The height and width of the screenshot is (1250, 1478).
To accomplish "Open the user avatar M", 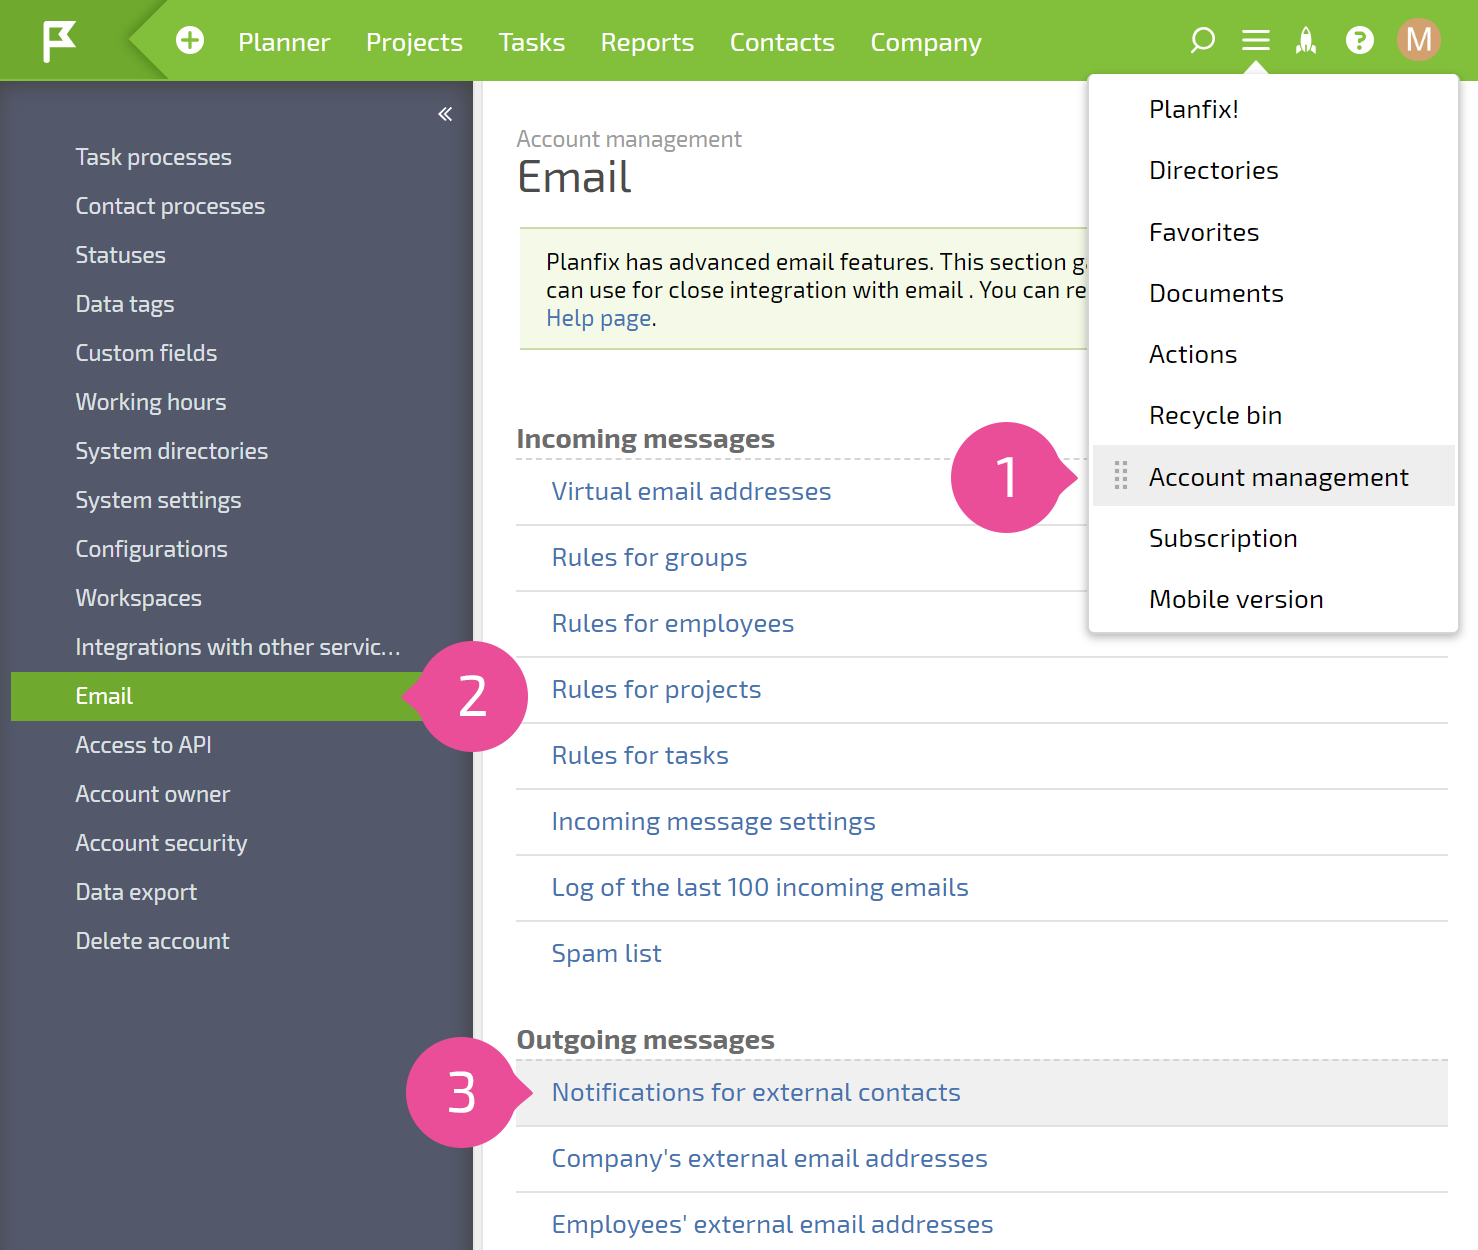I will tap(1419, 40).
